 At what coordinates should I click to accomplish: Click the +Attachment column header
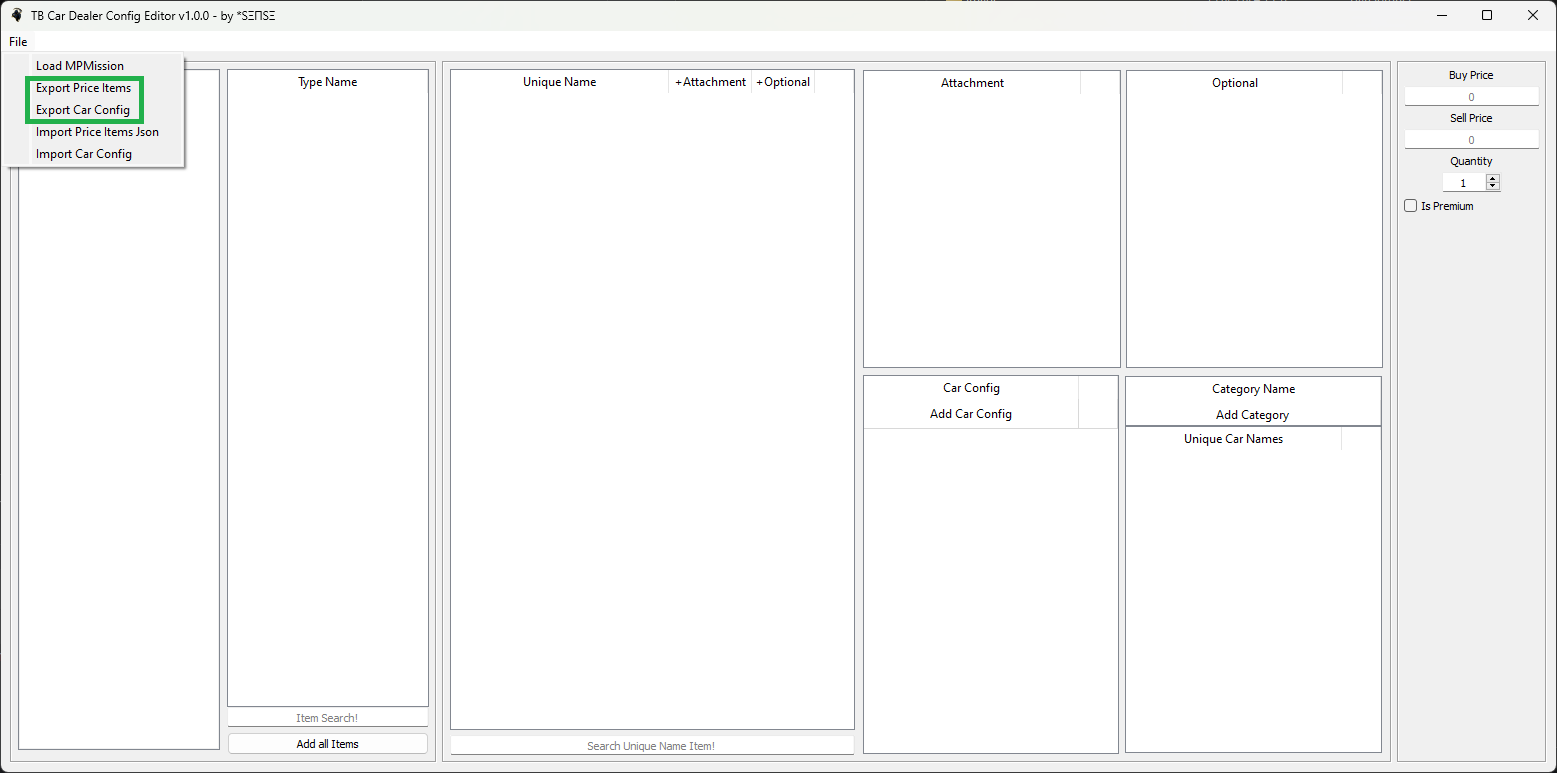[x=710, y=82]
